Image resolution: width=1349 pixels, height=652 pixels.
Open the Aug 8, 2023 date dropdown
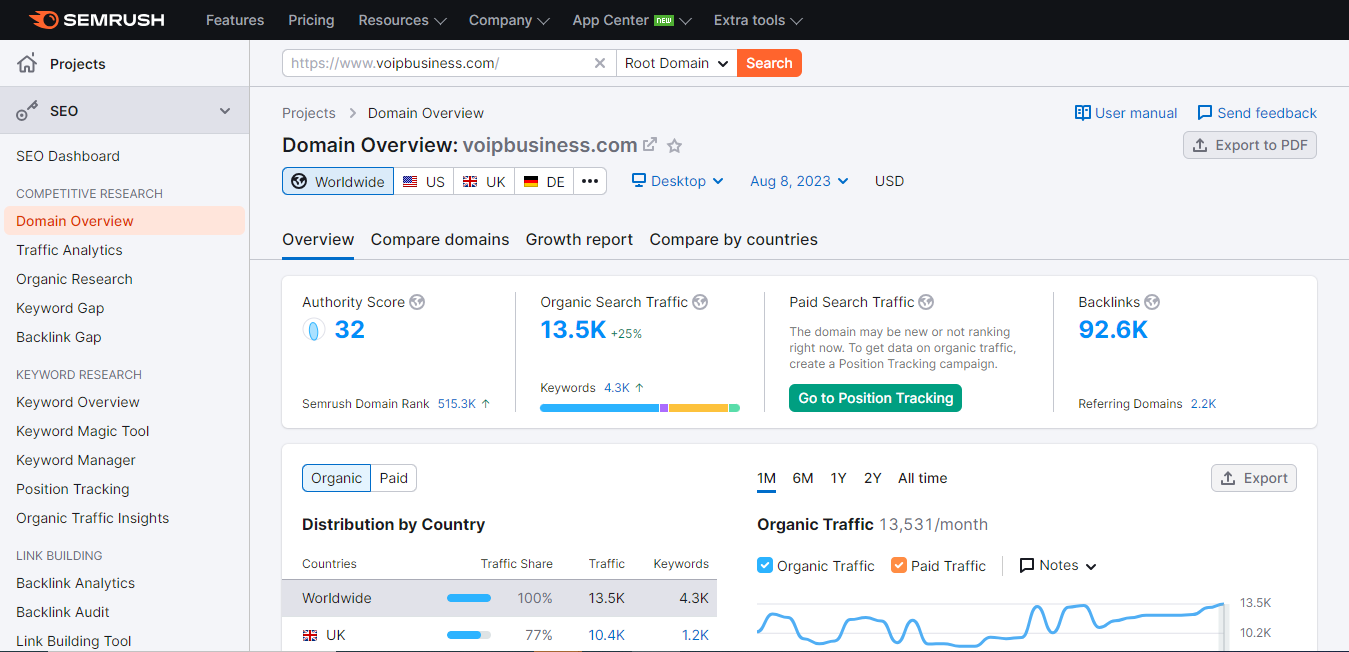click(x=799, y=181)
